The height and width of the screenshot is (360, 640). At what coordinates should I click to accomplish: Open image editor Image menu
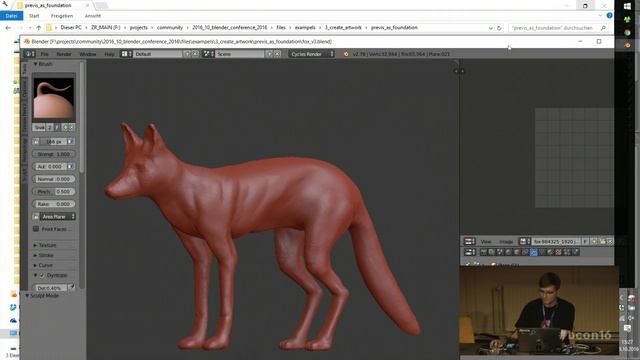click(x=506, y=242)
